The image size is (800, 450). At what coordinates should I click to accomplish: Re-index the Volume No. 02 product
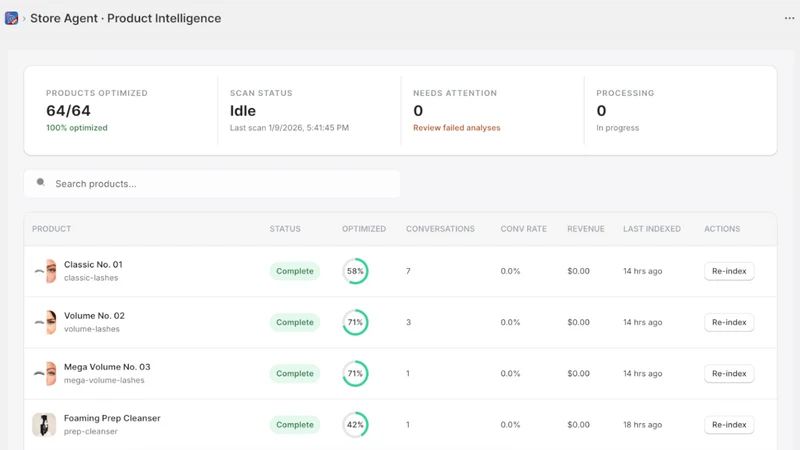point(729,322)
